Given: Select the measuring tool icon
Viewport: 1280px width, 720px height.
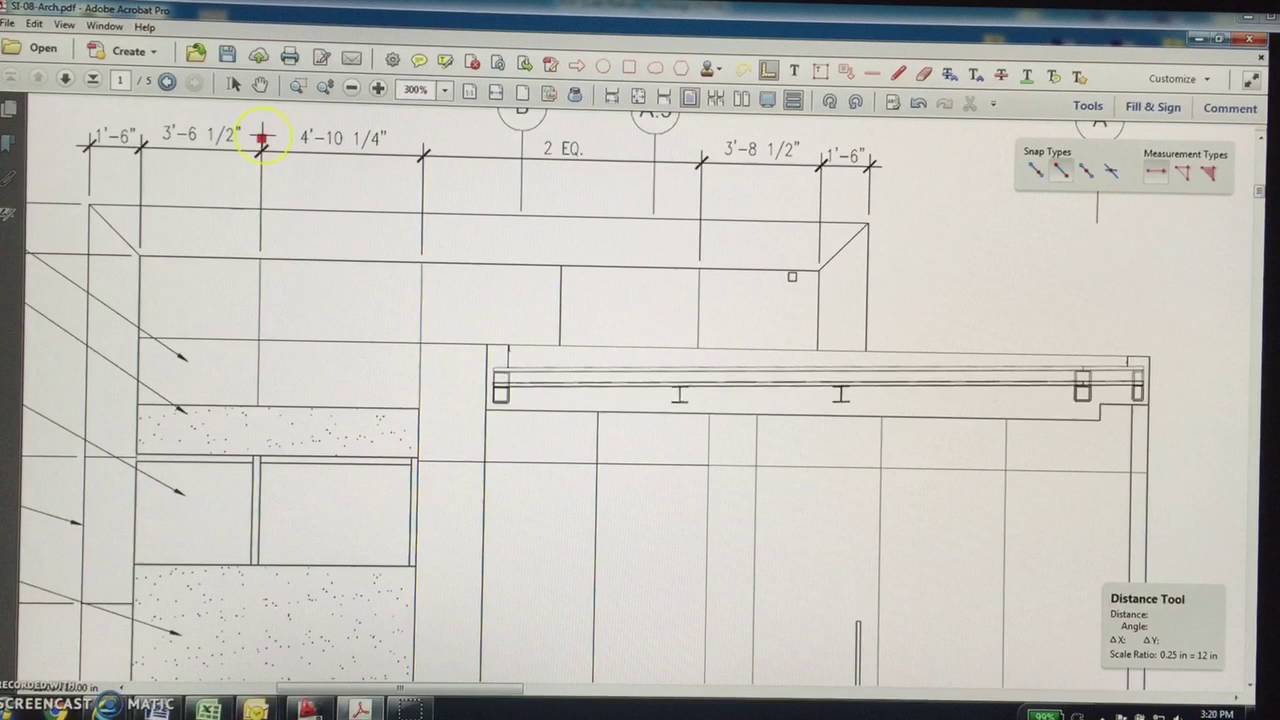Looking at the screenshot, I should [768, 70].
